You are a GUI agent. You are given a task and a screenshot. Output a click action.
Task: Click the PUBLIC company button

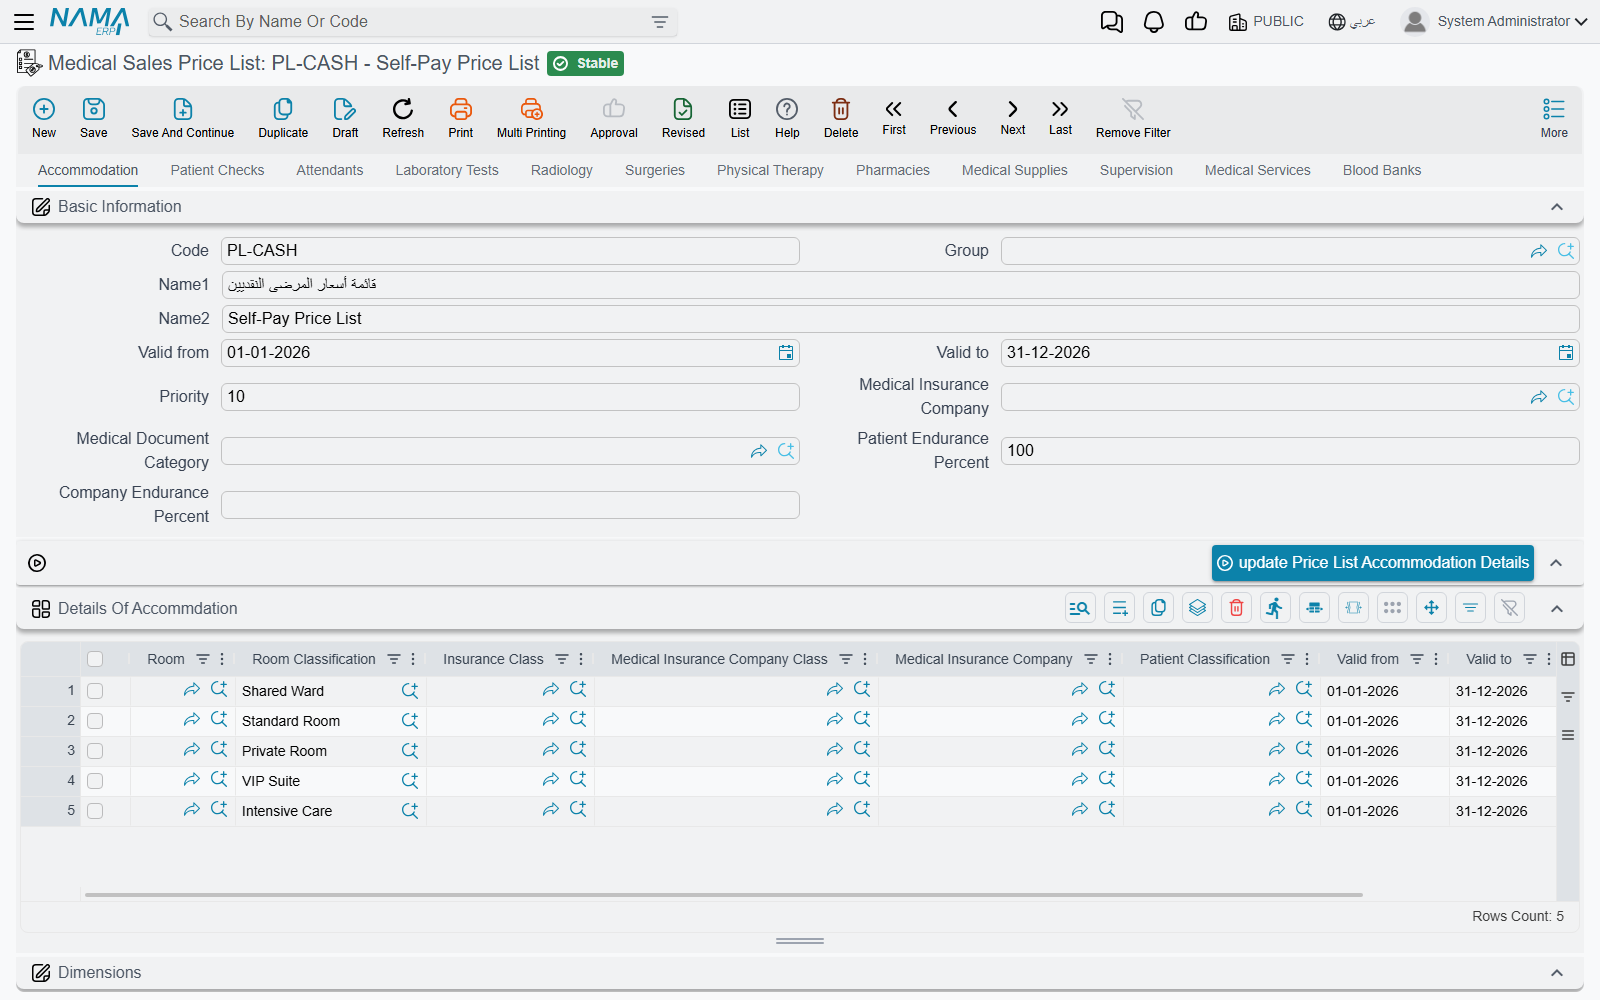(x=1266, y=21)
